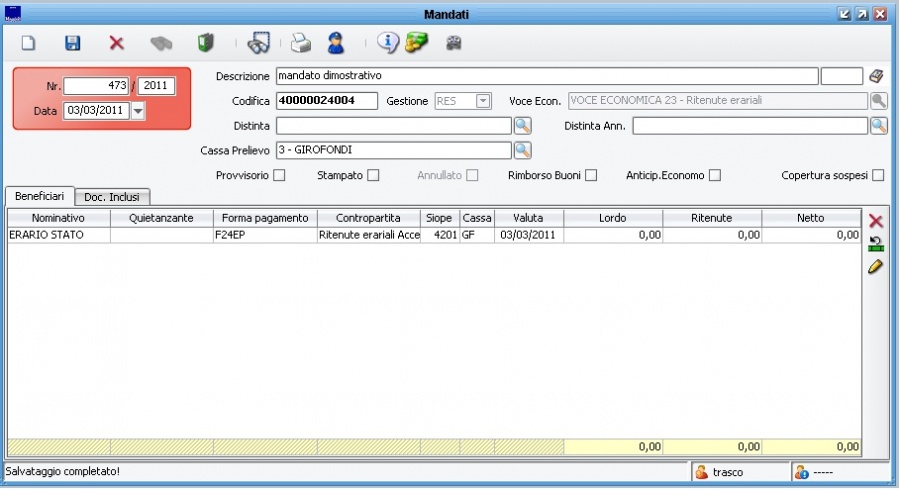Viewport: 900px width, 490px height.
Task: Save the mandato with floppy icon
Action: coord(72,43)
